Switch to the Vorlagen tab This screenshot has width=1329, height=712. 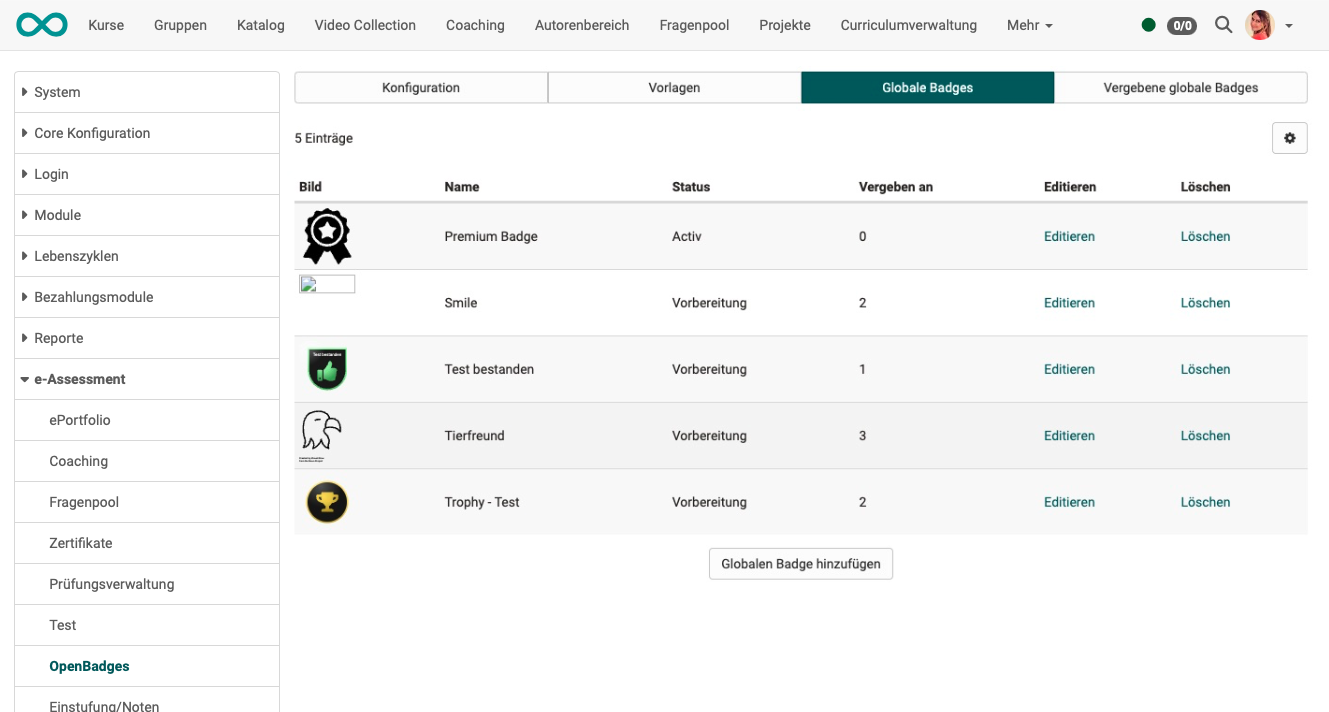pyautogui.click(x=674, y=87)
